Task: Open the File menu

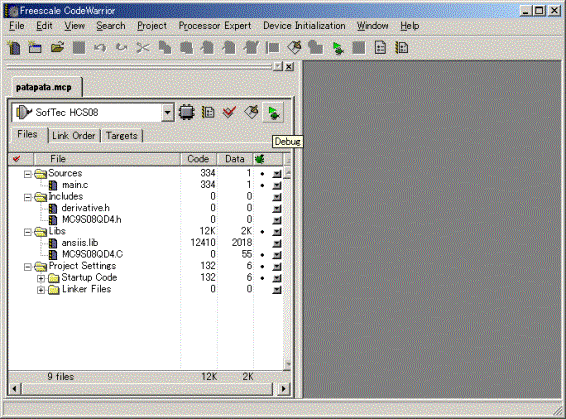Action: pos(17,26)
